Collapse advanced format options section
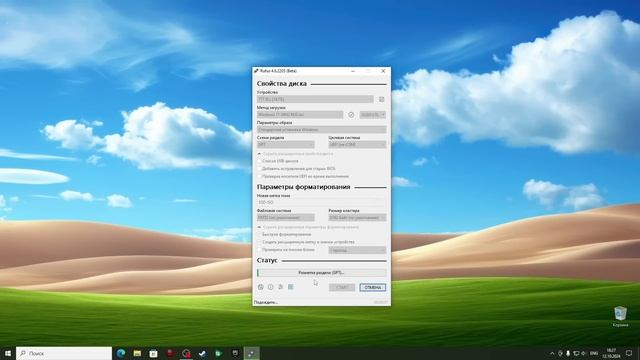This screenshot has height=360, width=640. tap(308, 227)
